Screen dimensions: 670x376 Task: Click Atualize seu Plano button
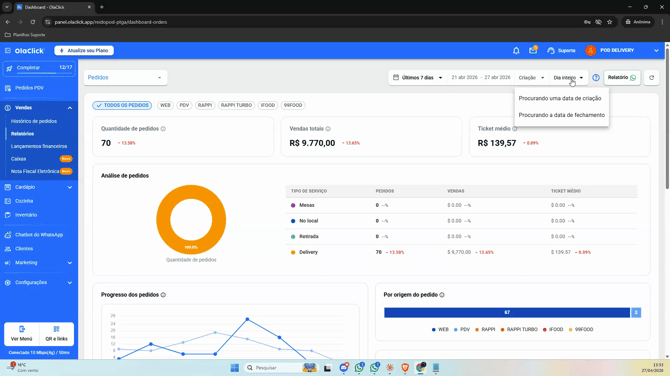(84, 50)
